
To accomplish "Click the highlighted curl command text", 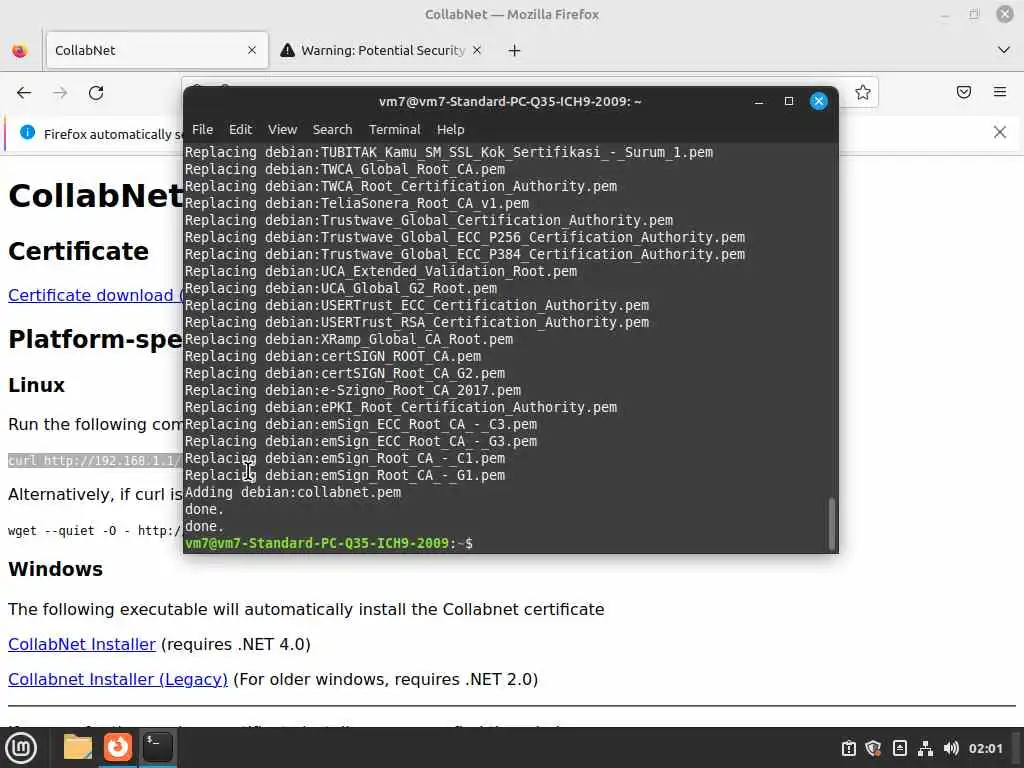I will point(95,460).
